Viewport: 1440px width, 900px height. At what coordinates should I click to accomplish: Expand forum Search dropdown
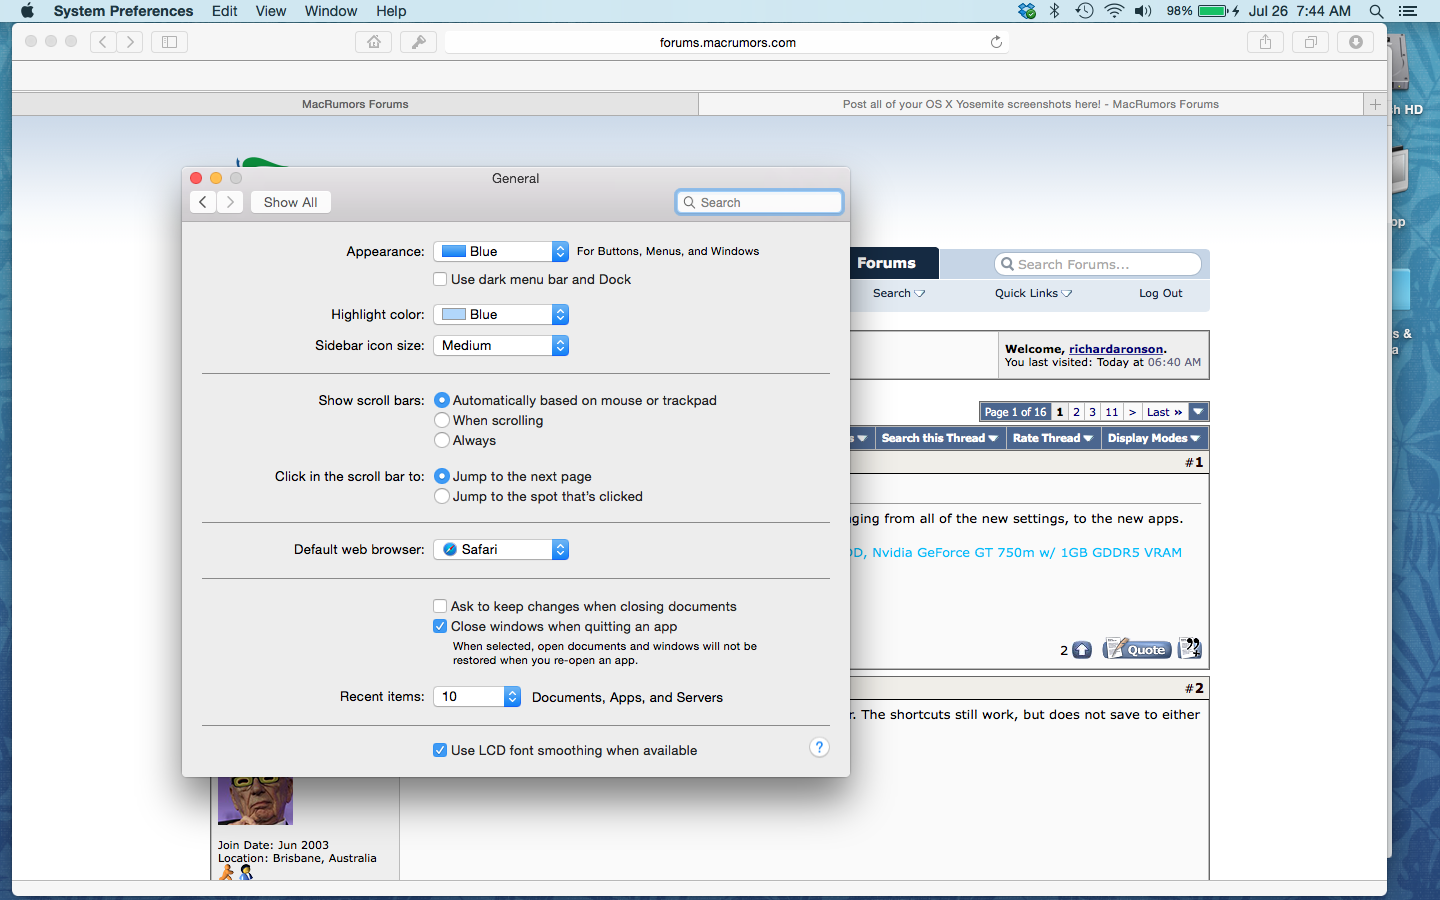(x=899, y=293)
